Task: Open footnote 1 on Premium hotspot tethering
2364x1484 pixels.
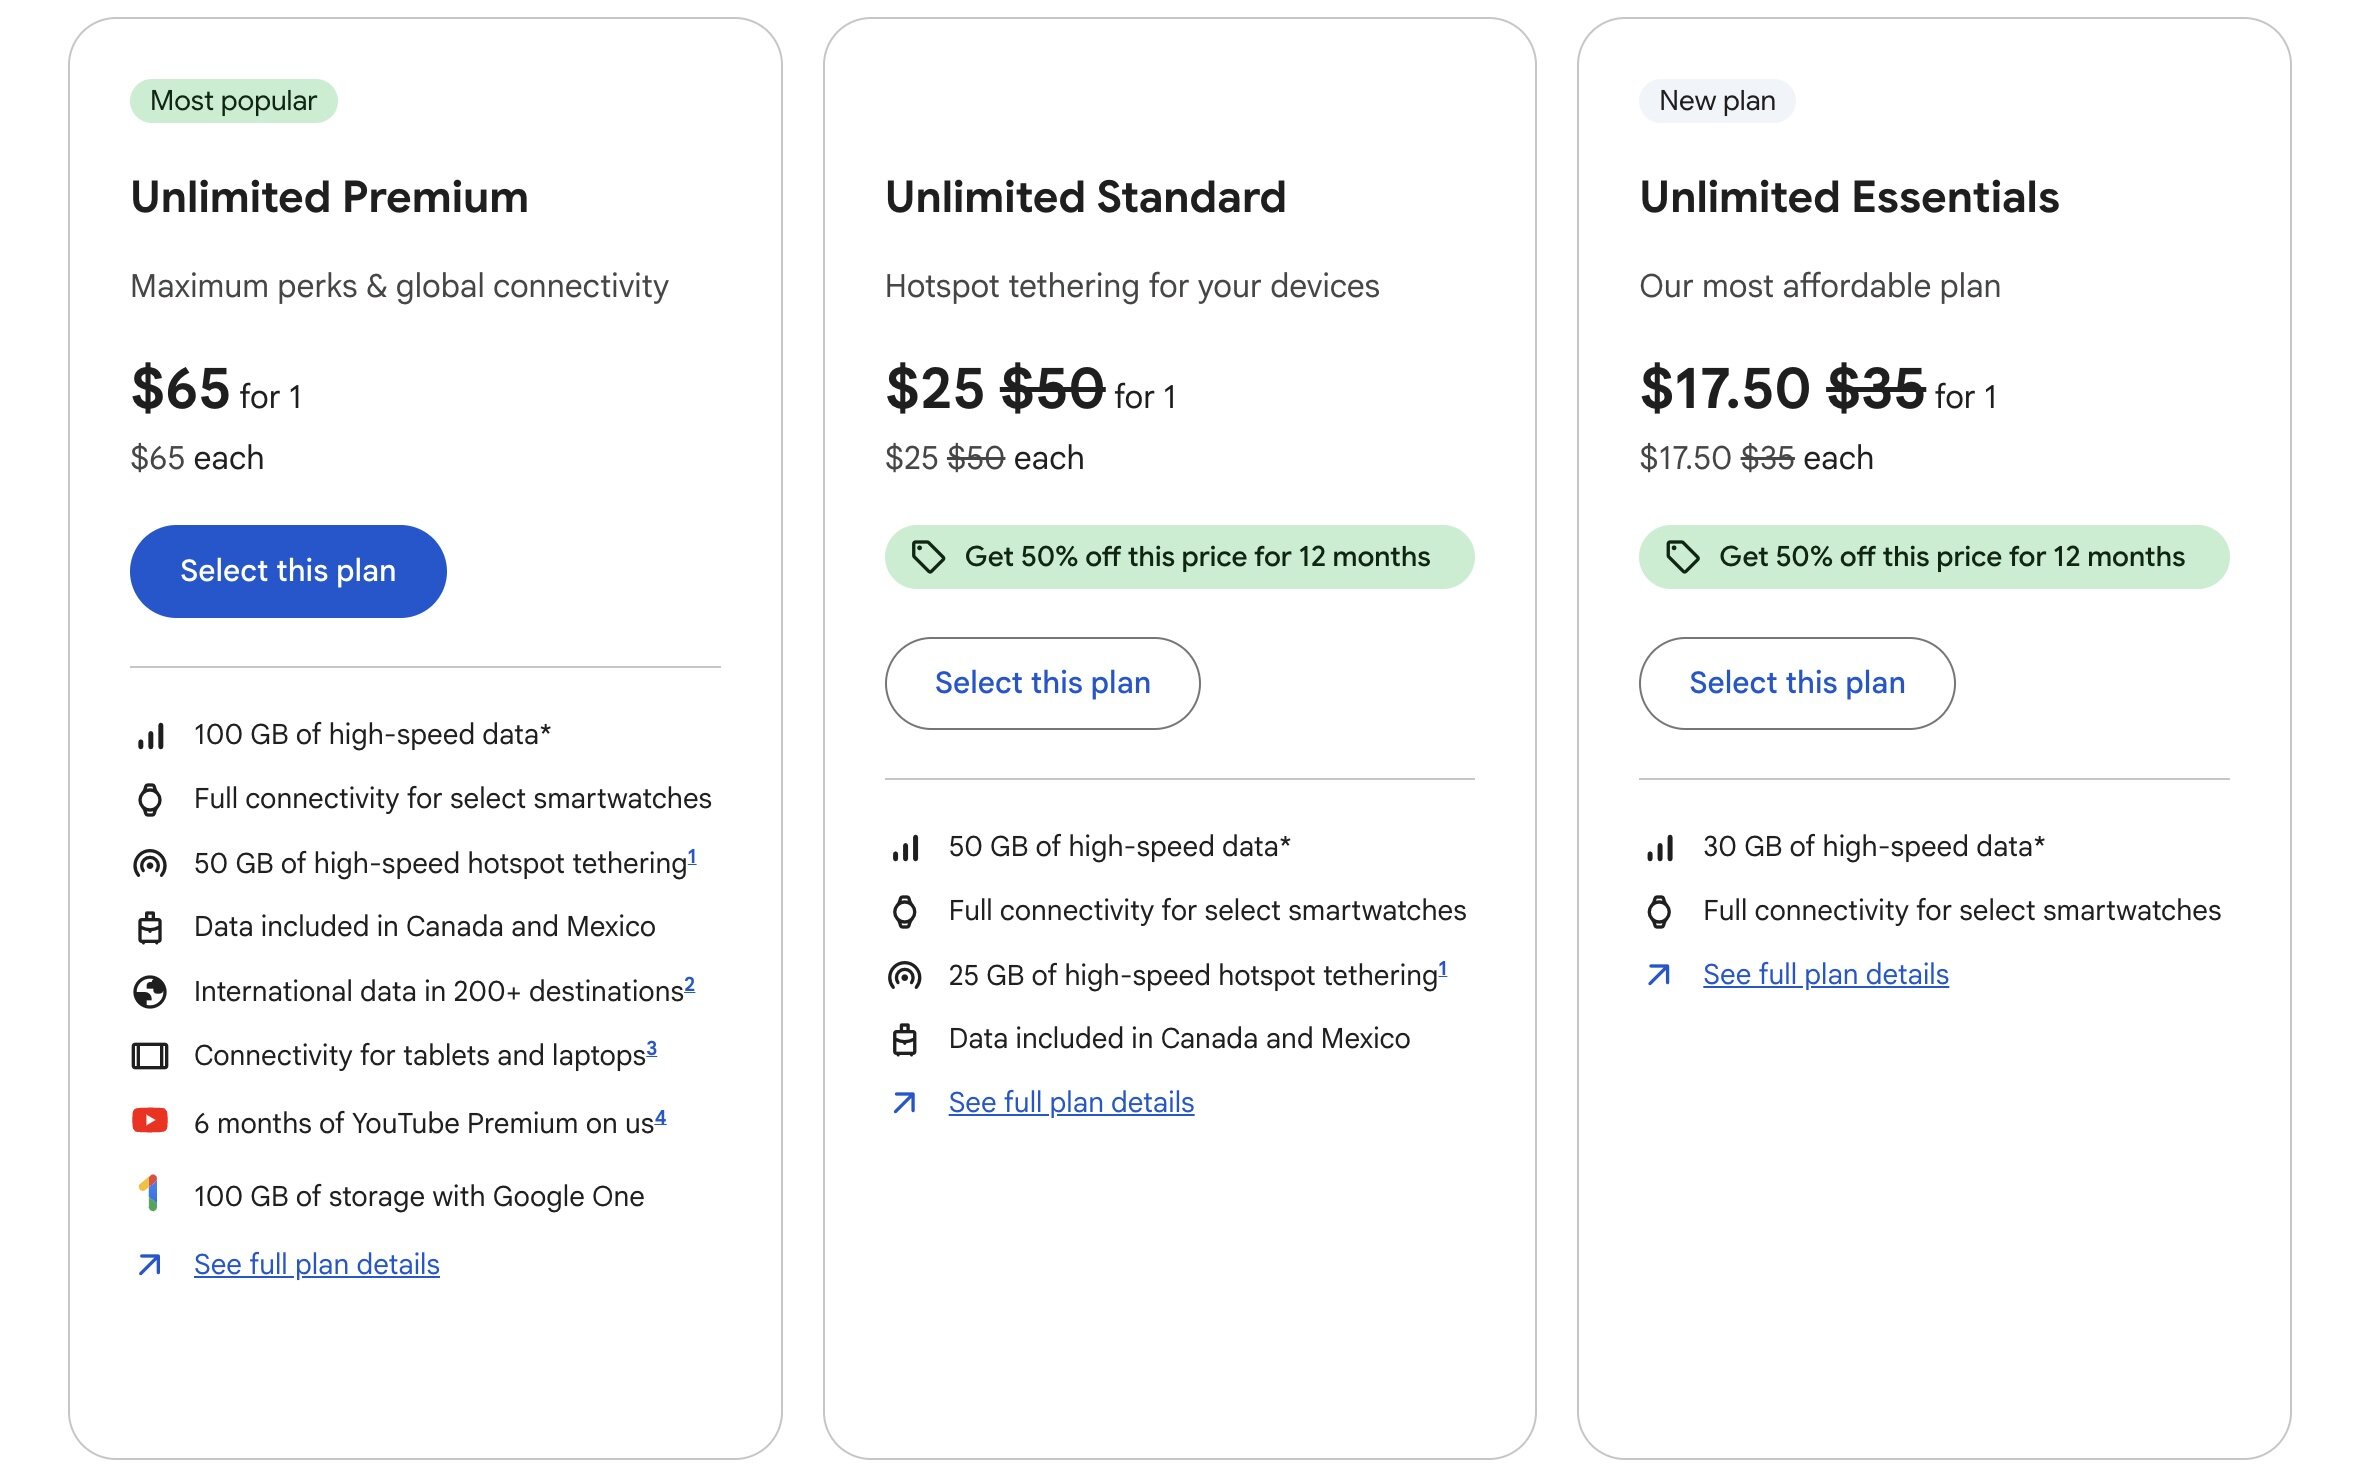Action: pos(692,857)
